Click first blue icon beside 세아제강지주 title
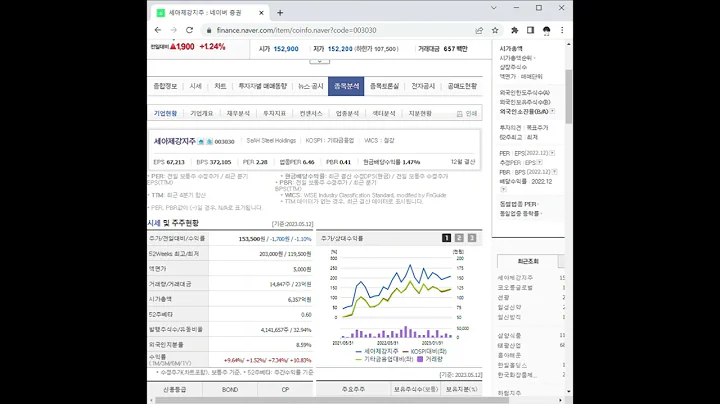The width and height of the screenshot is (720, 404). pos(201,141)
